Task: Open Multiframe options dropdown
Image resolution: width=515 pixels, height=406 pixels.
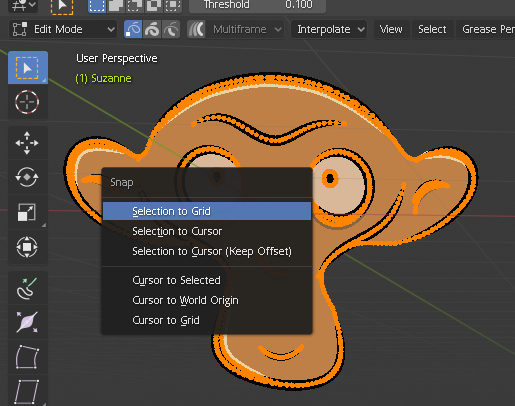Action: (x=245, y=29)
